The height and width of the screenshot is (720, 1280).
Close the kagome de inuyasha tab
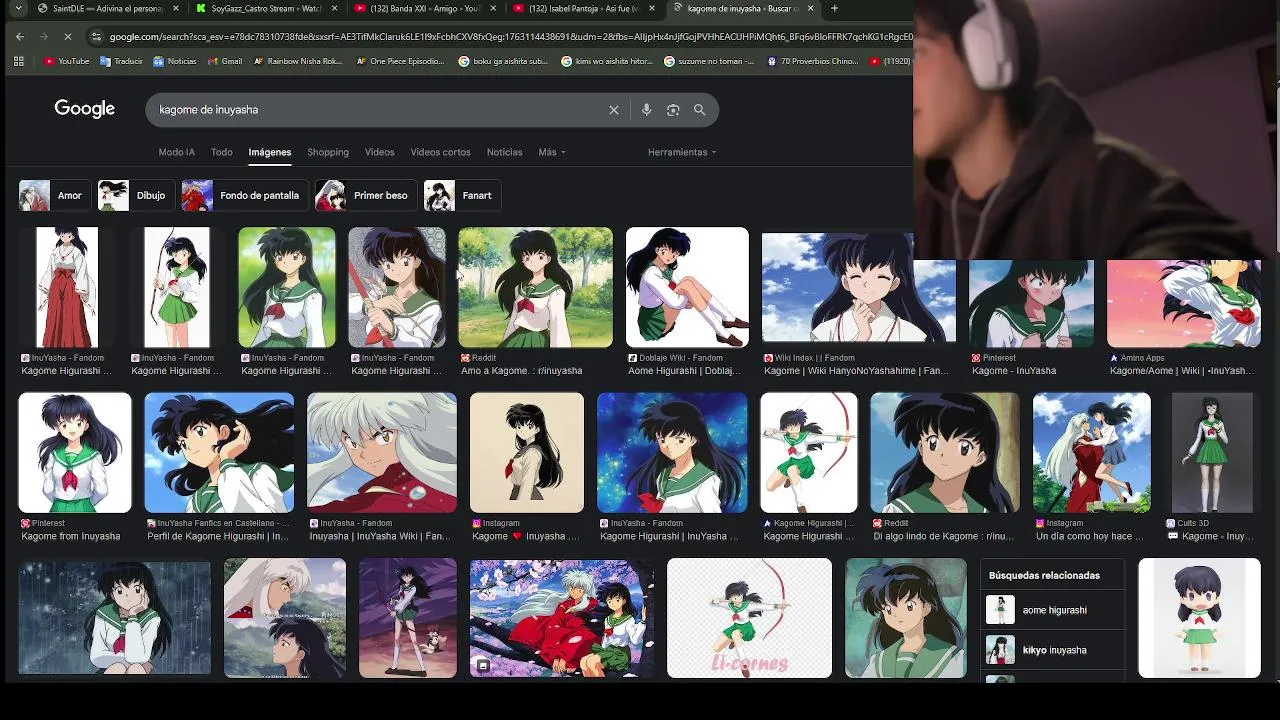[x=810, y=8]
